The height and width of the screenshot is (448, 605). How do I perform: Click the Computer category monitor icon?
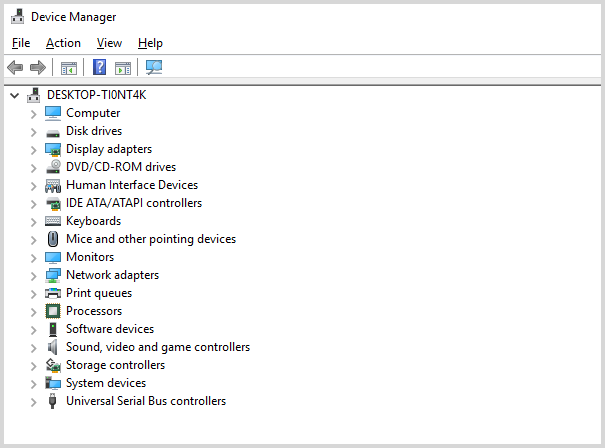[53, 113]
